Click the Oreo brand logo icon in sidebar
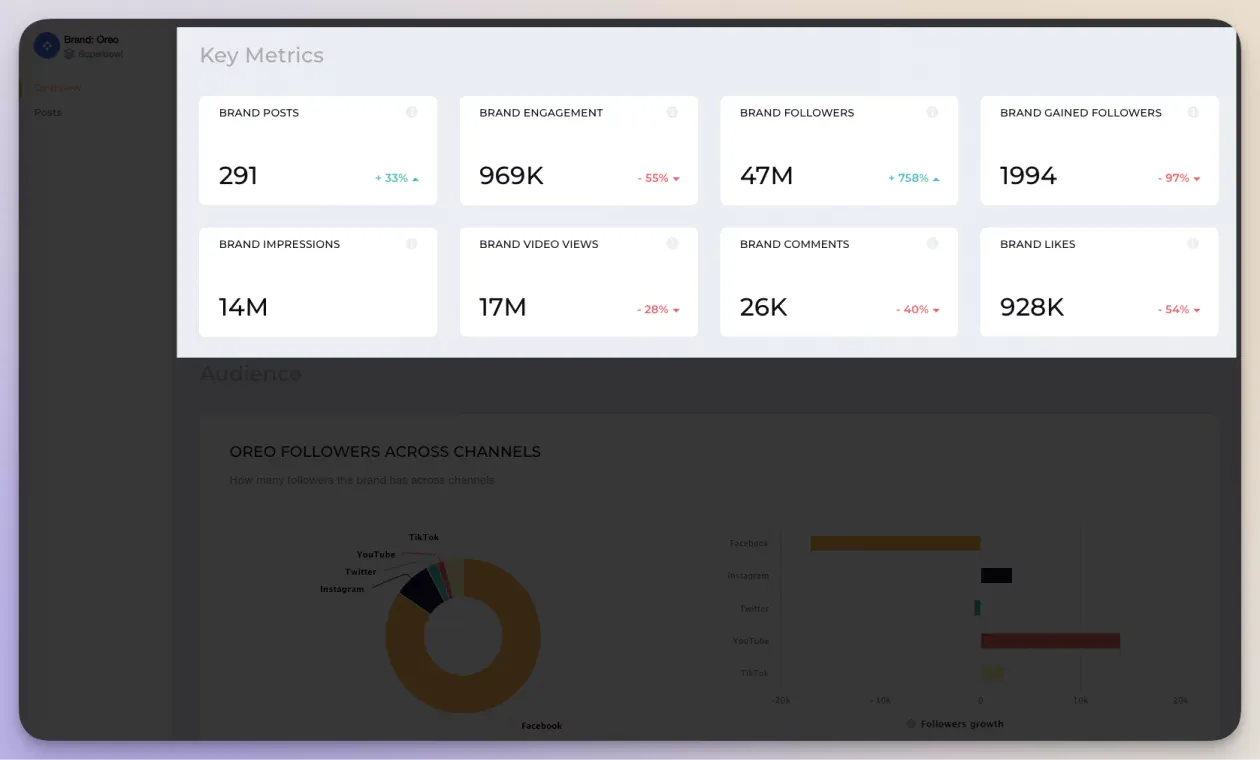 coord(46,45)
